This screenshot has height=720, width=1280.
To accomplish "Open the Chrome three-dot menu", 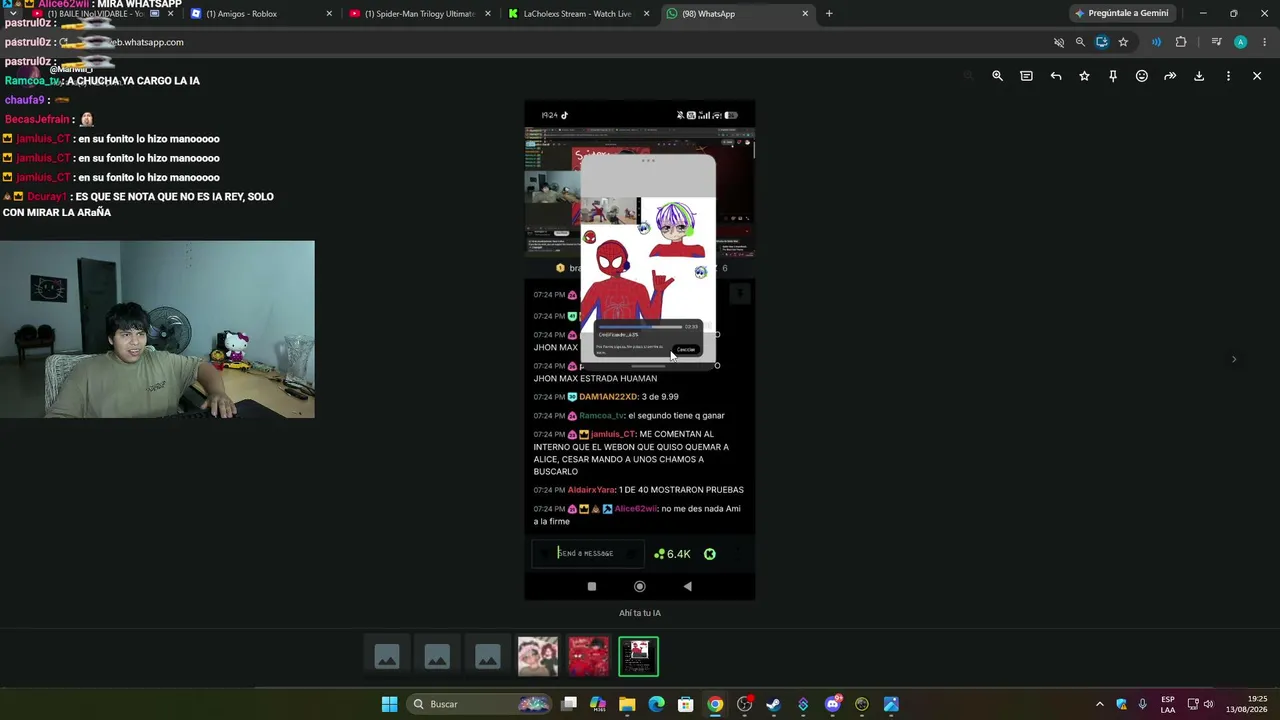I will [1265, 42].
